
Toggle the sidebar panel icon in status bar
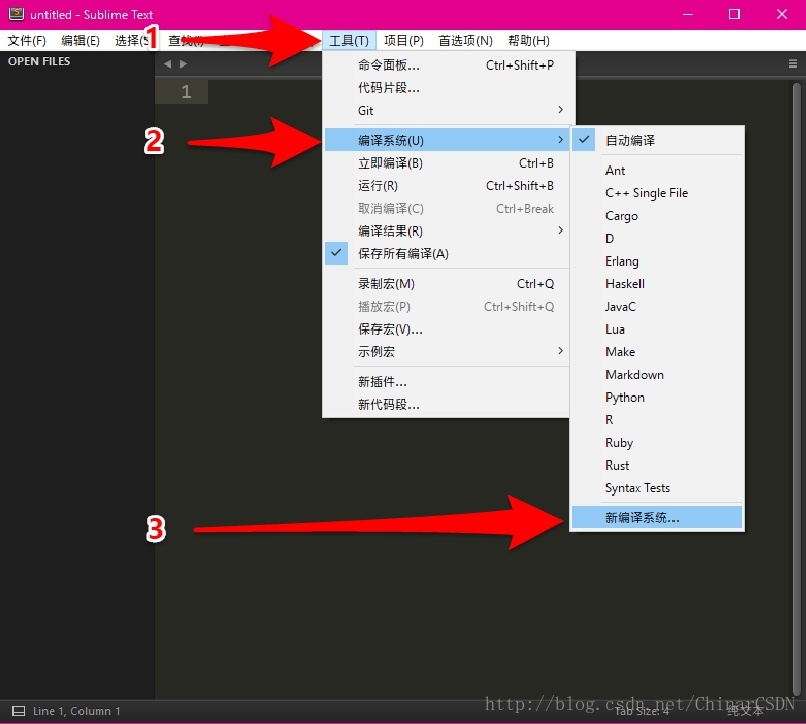point(19,711)
